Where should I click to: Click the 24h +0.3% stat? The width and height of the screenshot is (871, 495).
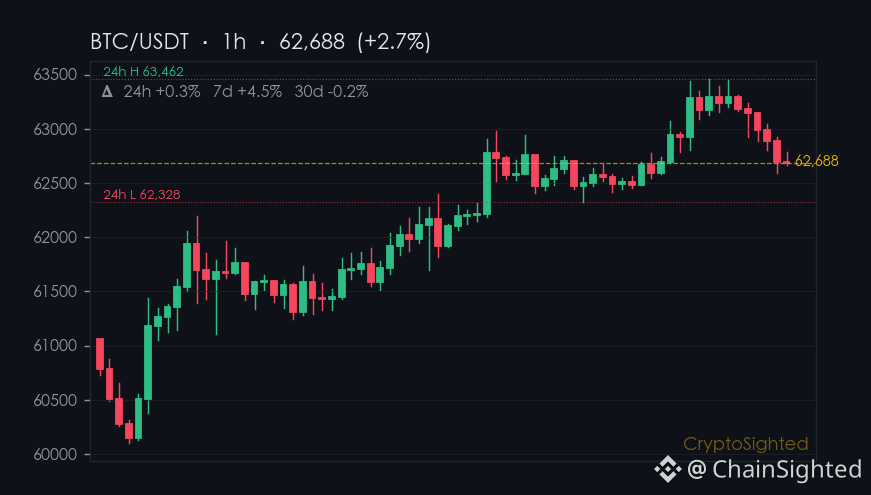[x=162, y=92]
